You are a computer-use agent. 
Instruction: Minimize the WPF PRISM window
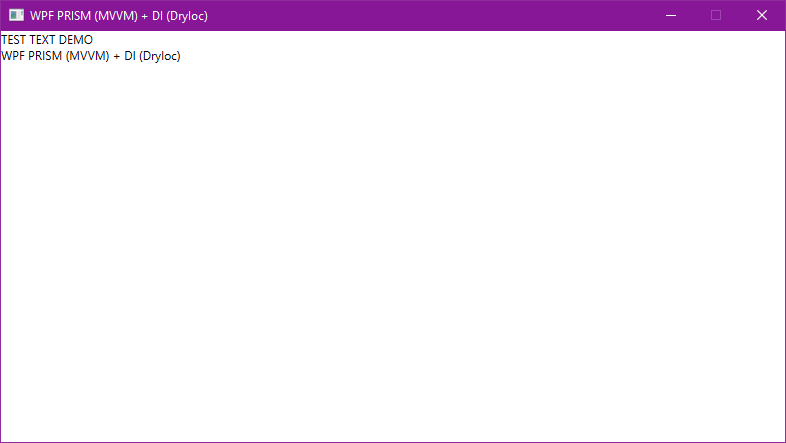coord(671,16)
